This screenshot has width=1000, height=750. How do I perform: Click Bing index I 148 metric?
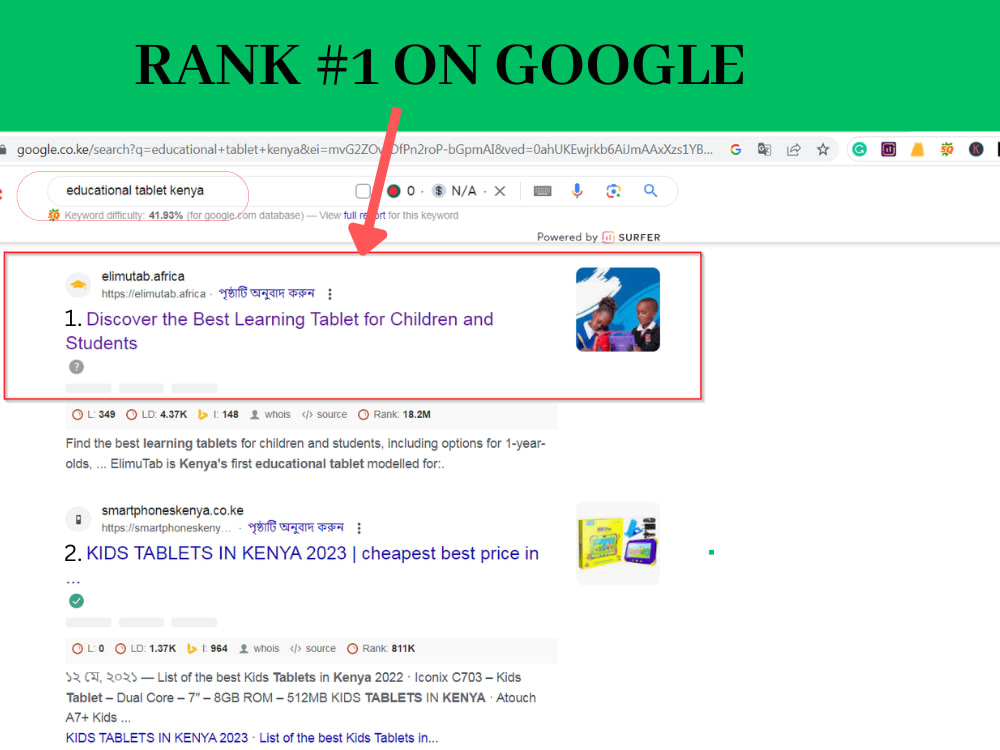coord(218,415)
